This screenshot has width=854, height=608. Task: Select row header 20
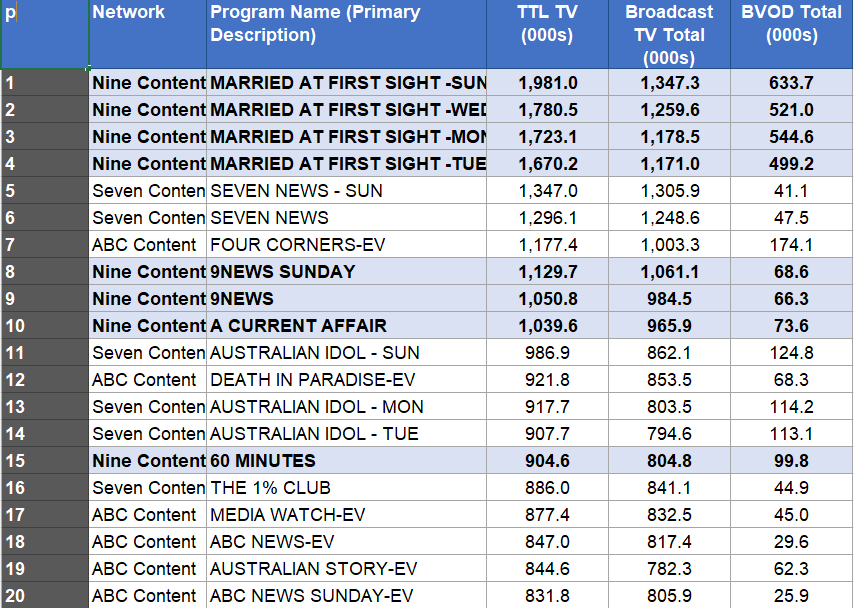click(44, 596)
